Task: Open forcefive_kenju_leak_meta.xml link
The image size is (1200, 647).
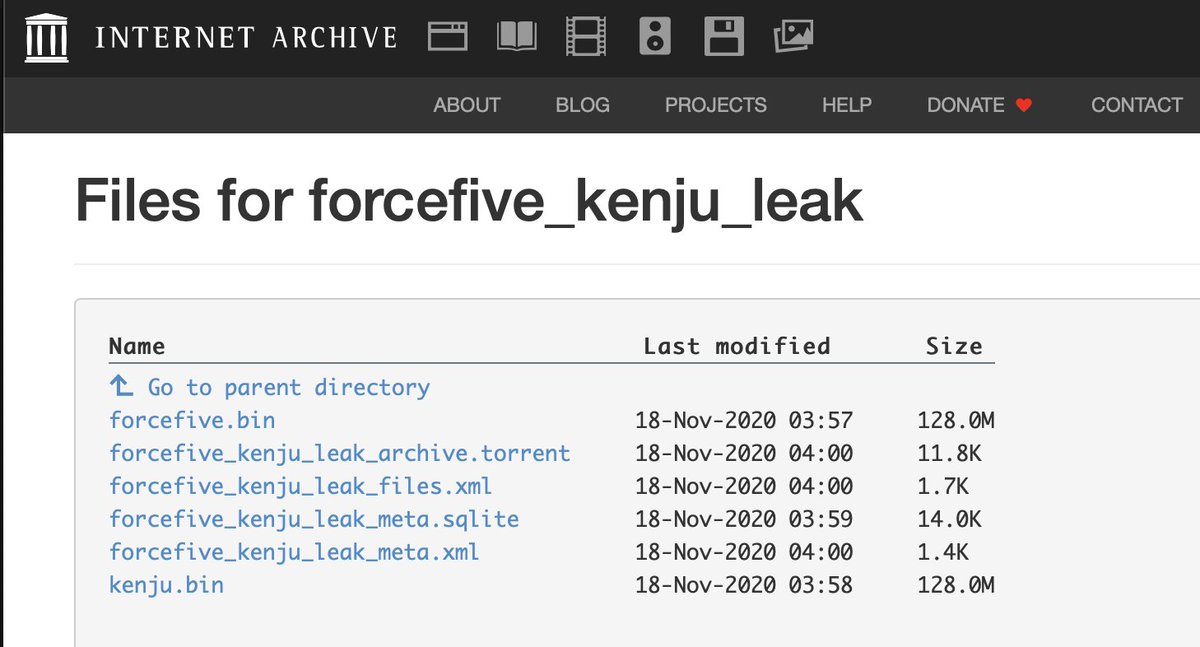Action: pos(294,552)
